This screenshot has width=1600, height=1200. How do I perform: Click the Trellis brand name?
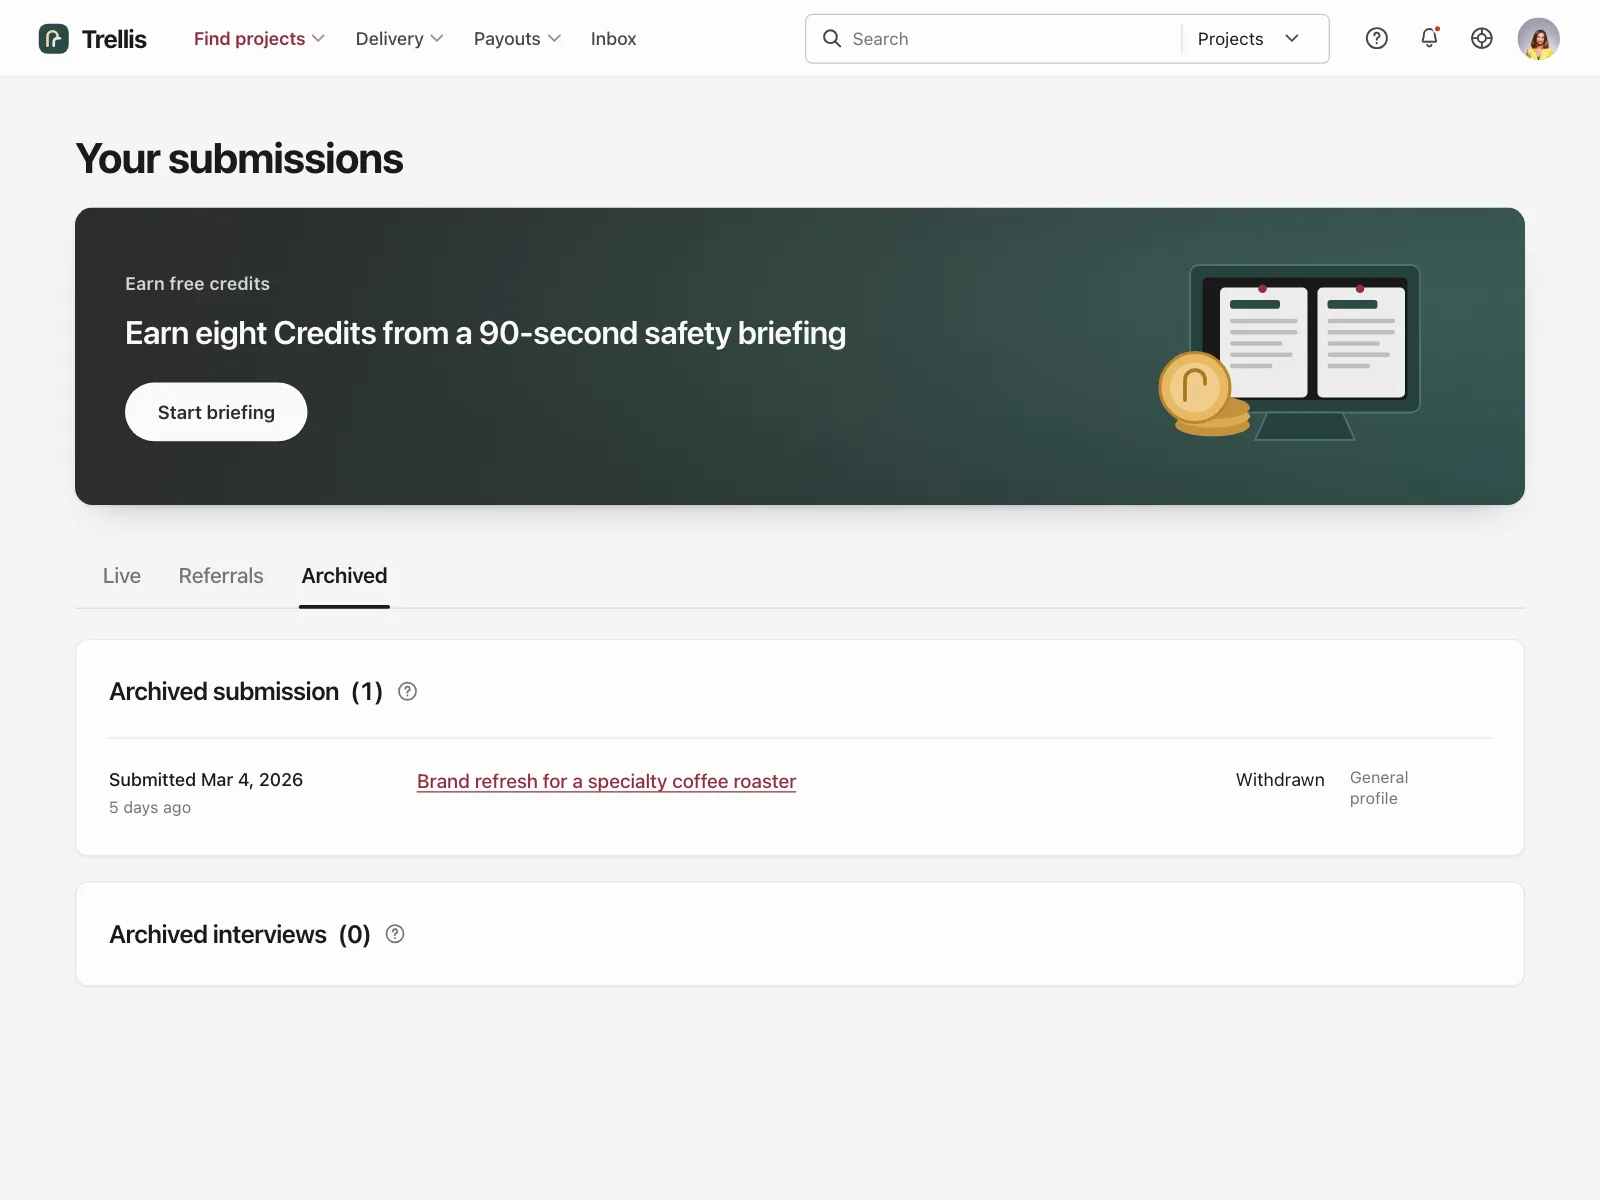click(x=114, y=39)
